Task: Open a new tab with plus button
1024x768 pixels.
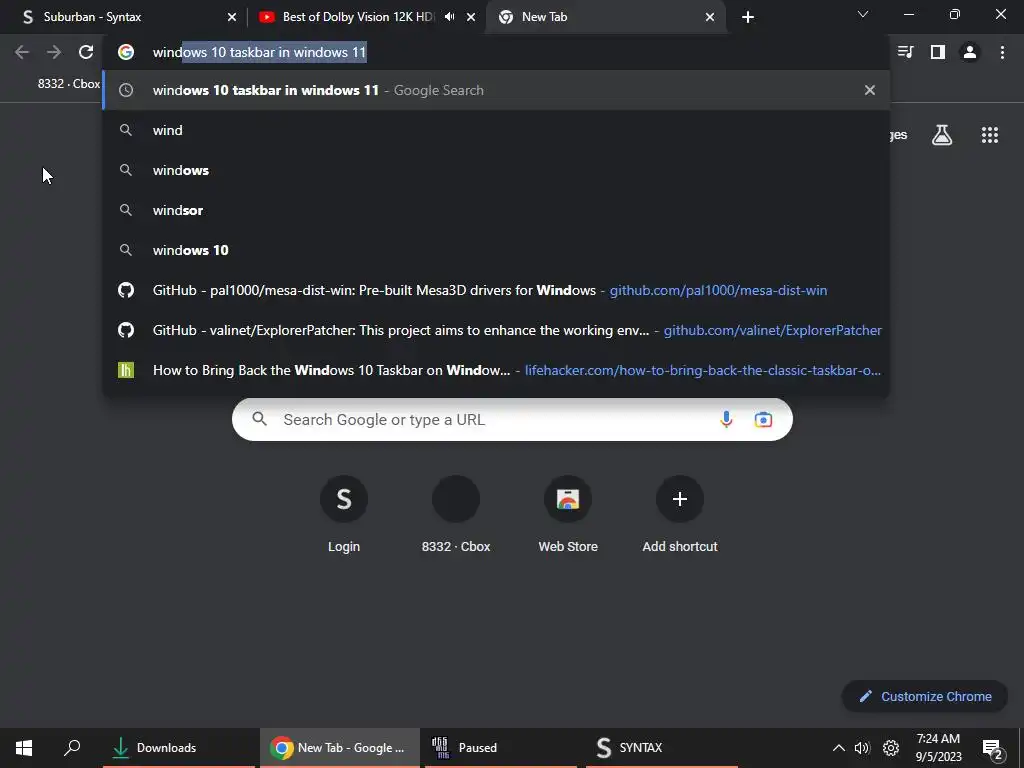Action: click(x=748, y=17)
